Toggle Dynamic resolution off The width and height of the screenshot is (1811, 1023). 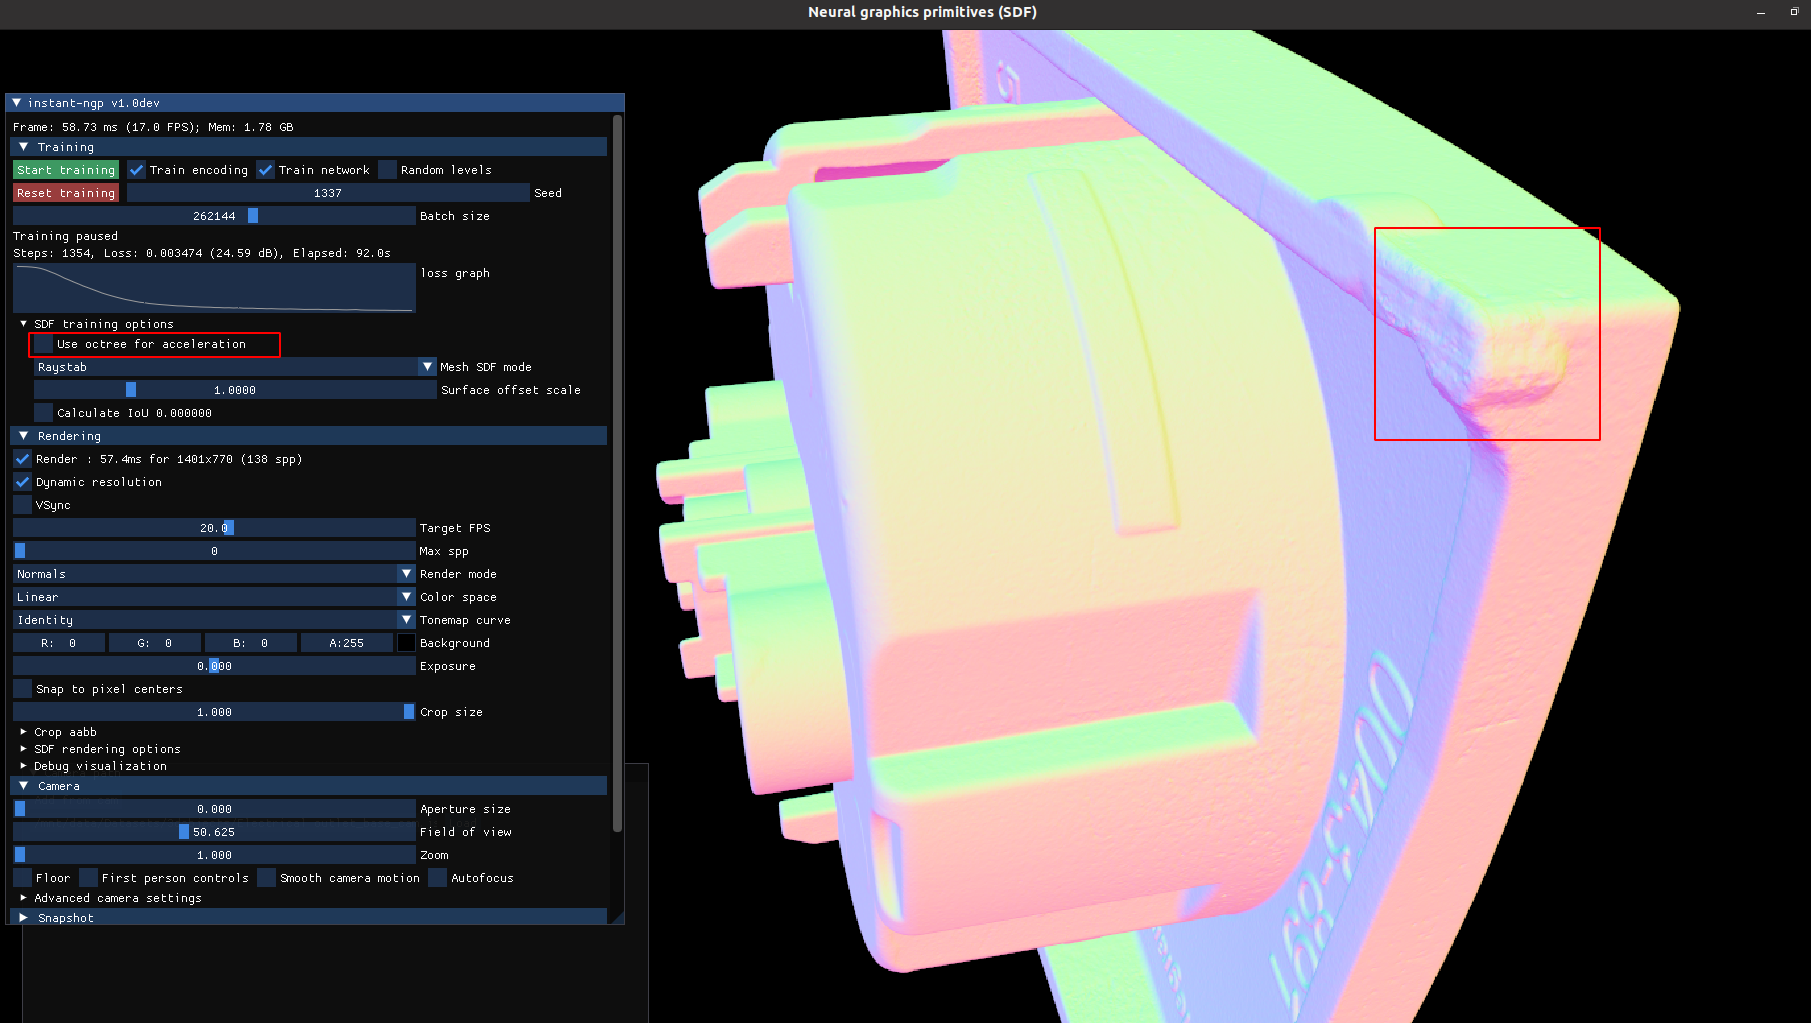click(22, 481)
